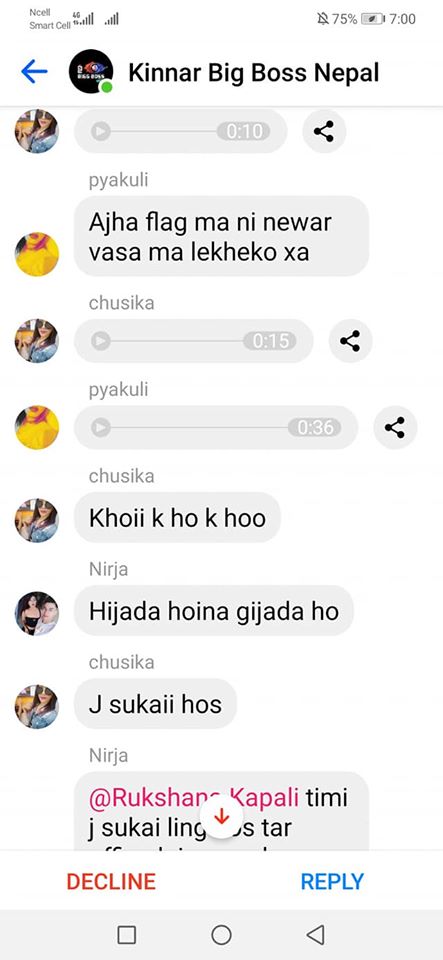This screenshot has width=443, height=960.
Task: Play the 0:15 voice message from chusika
Action: click(x=100, y=341)
